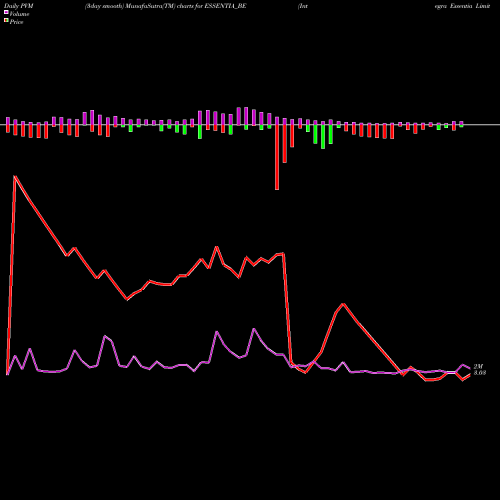The image size is (500, 500).
Task: Click the tallest red downward bar in the chart
Action: click(x=277, y=157)
